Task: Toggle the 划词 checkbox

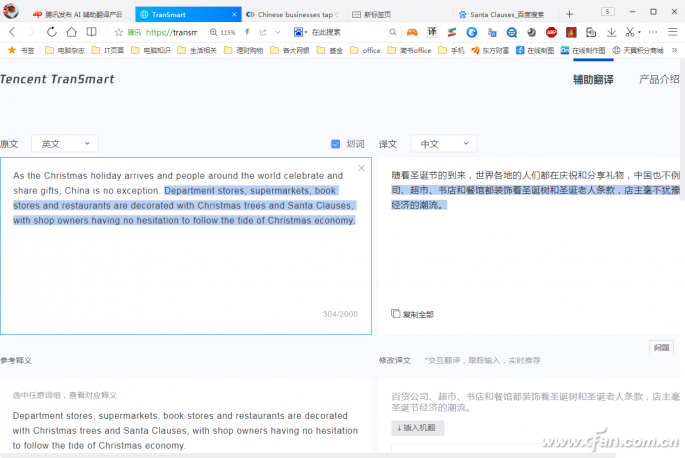Action: click(336, 144)
